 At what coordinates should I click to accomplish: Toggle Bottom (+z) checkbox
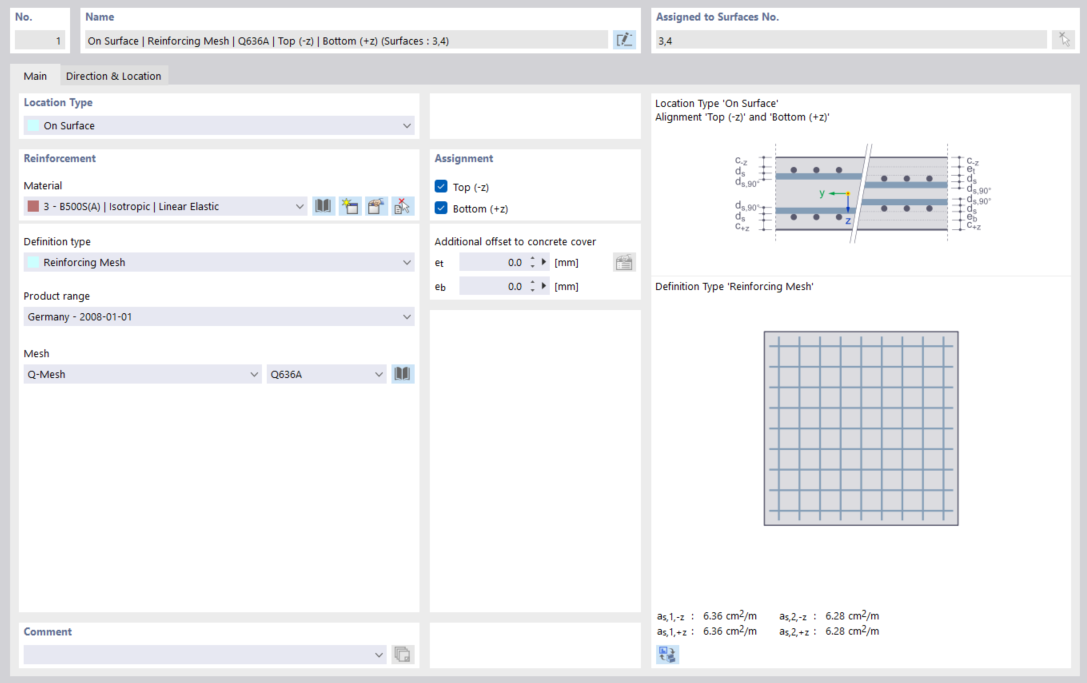(441, 208)
